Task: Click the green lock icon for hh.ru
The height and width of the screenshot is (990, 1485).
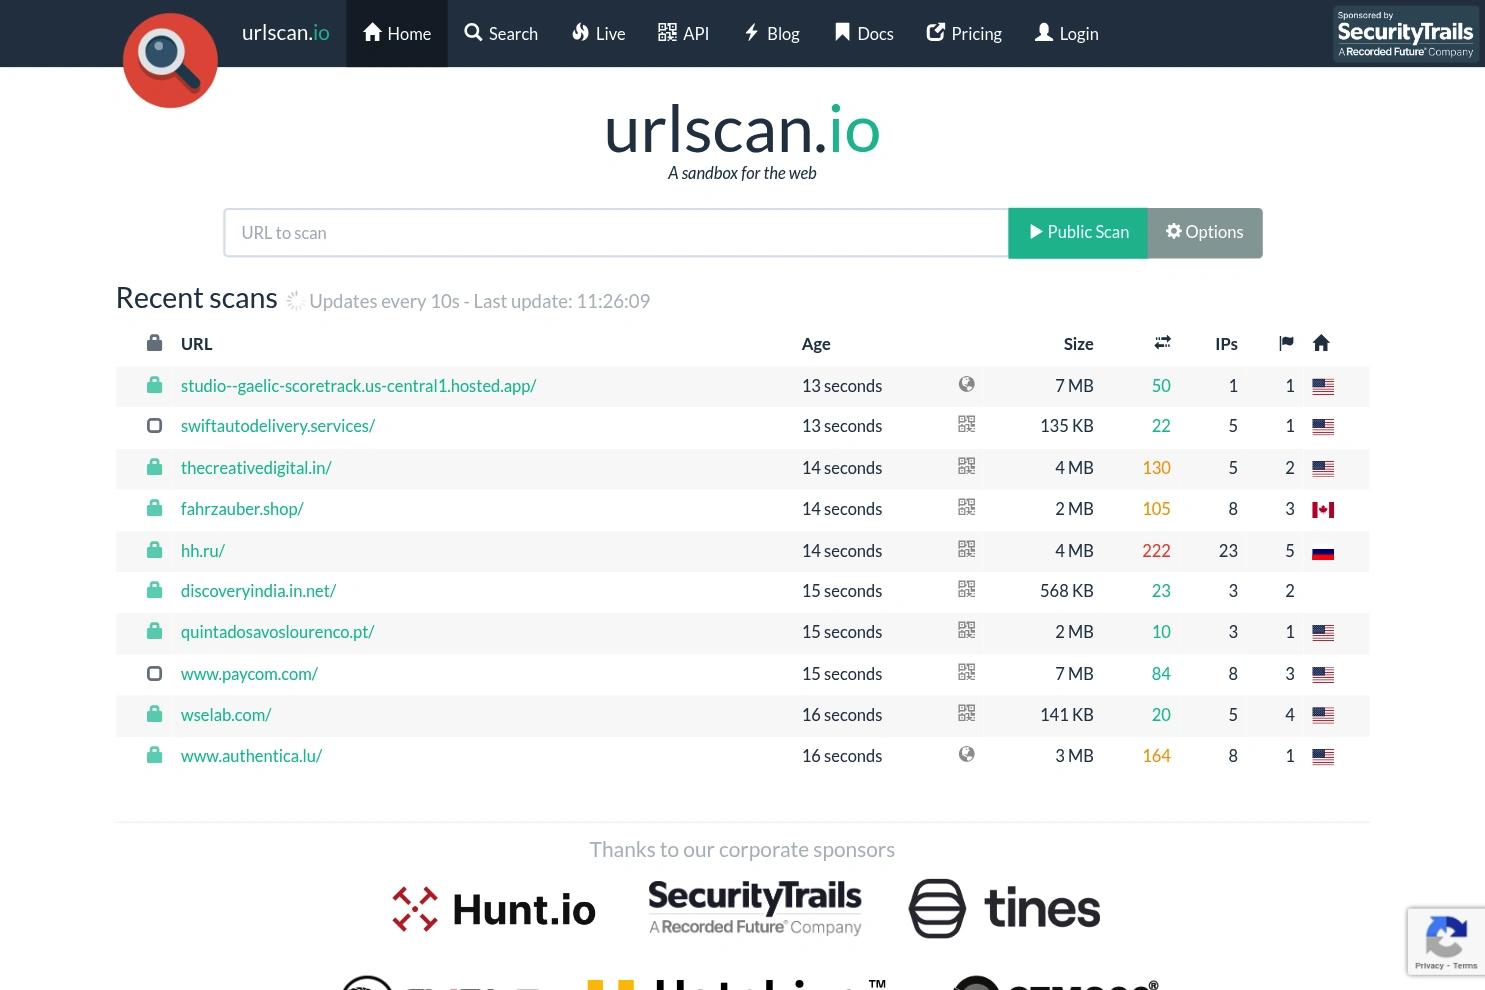Action: pos(154,550)
